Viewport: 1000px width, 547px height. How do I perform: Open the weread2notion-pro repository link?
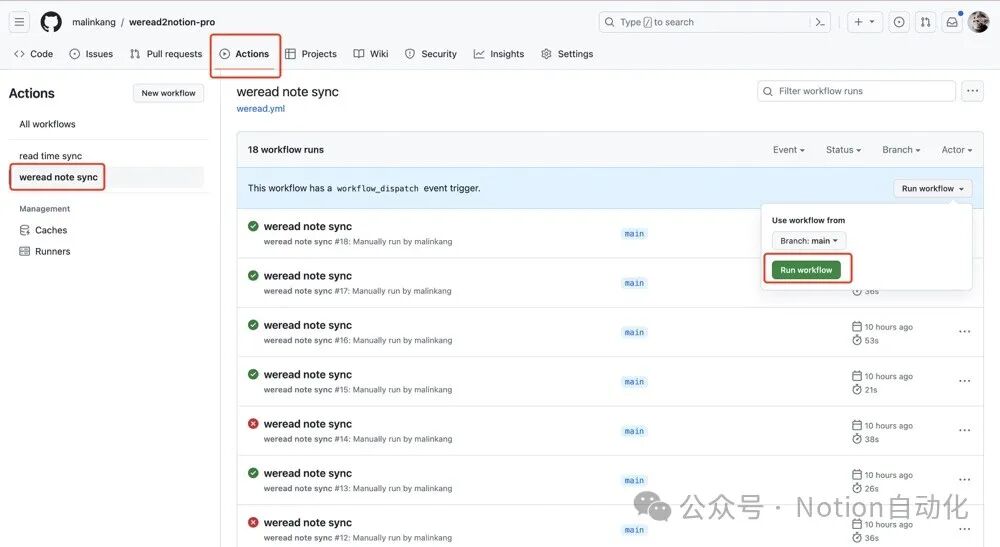pyautogui.click(x=172, y=22)
